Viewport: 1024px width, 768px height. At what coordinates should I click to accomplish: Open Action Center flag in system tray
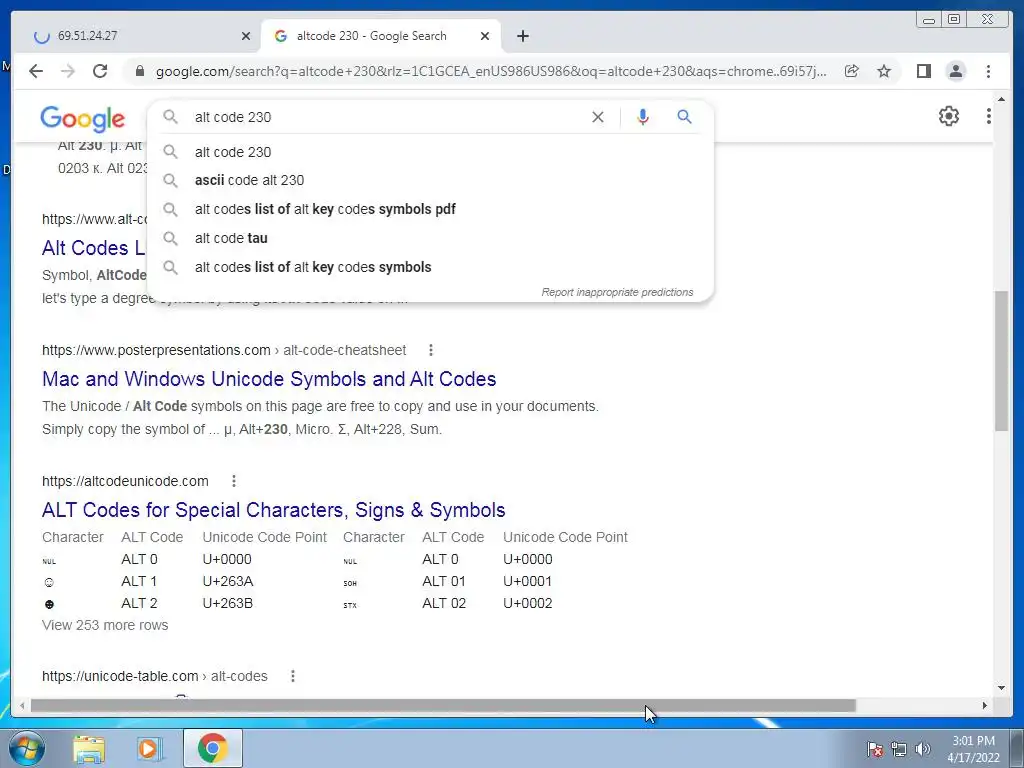[x=874, y=749]
